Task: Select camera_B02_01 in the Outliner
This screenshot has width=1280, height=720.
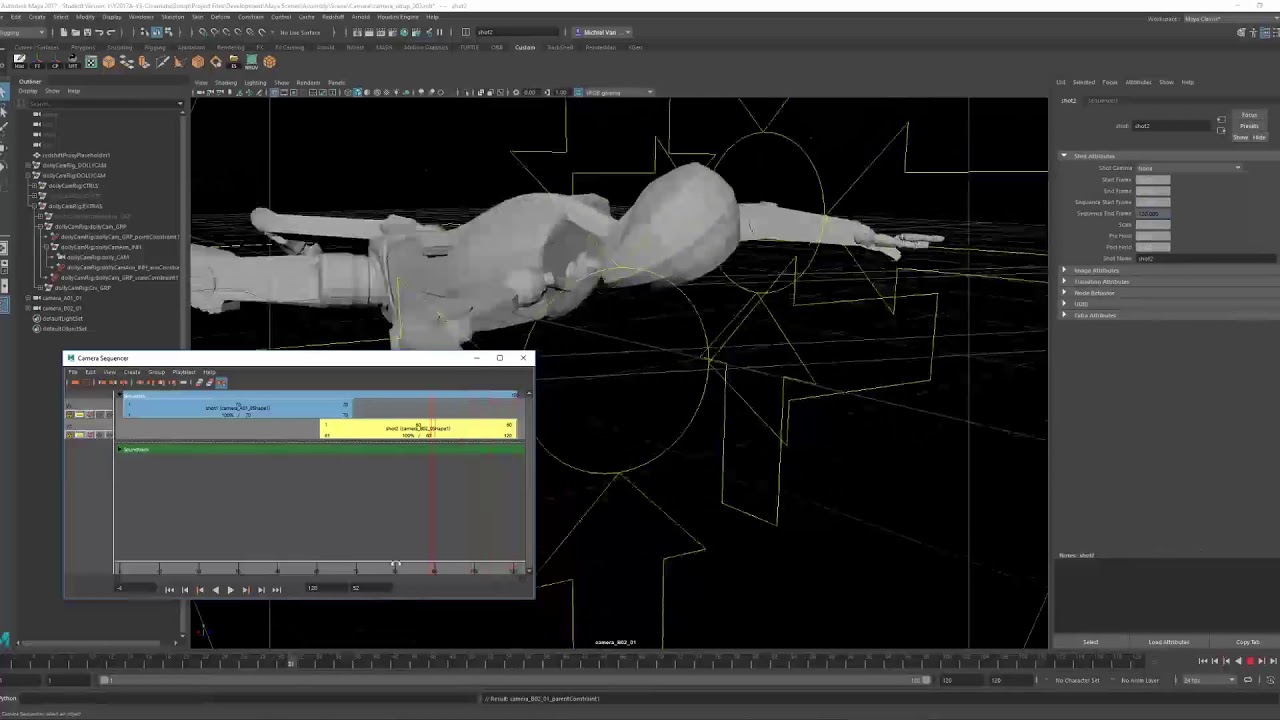Action: (62, 308)
